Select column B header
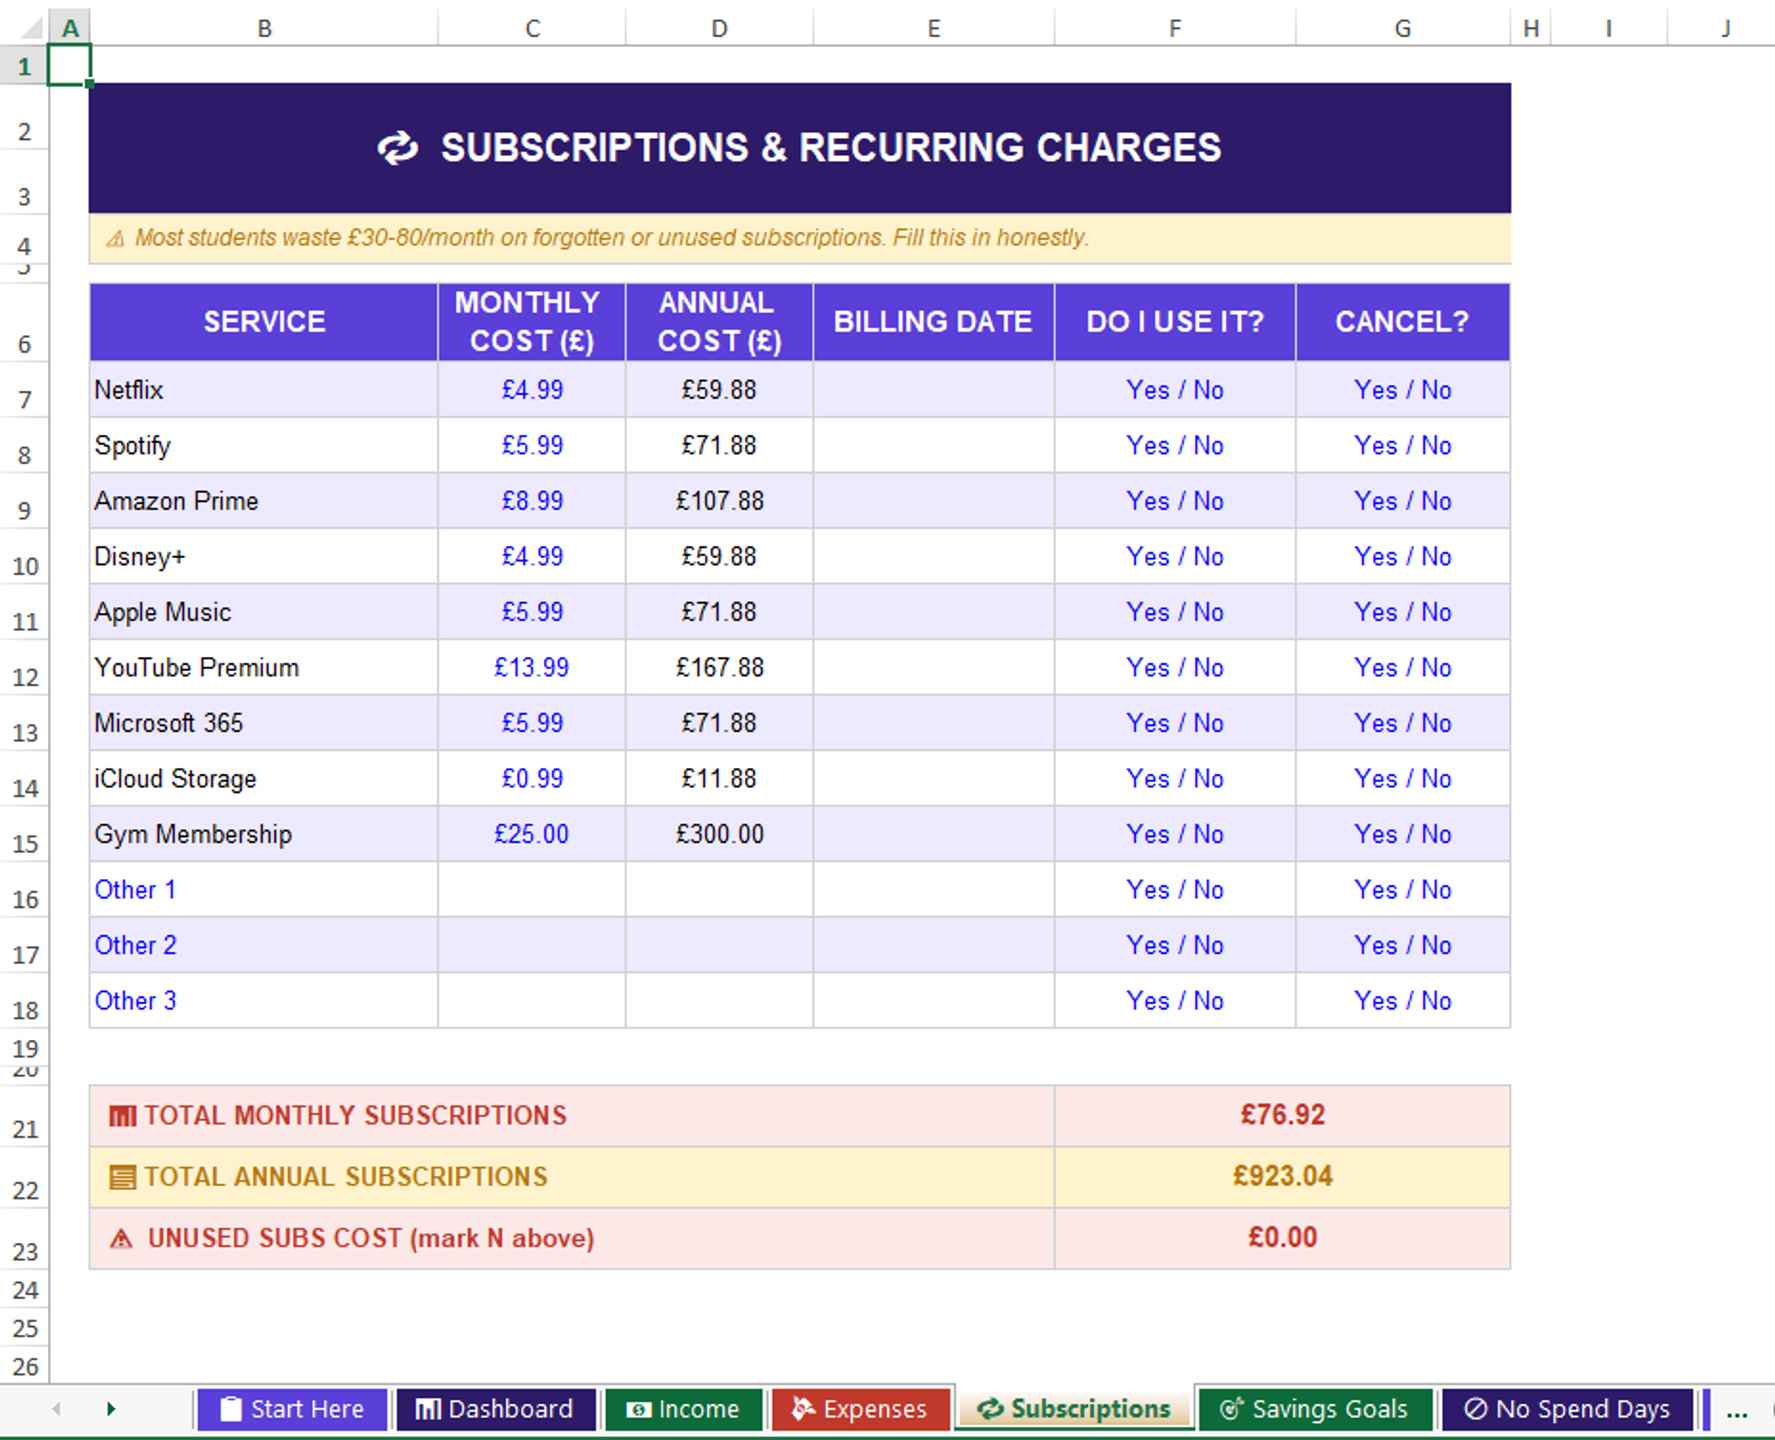Image resolution: width=1775 pixels, height=1440 pixels. pos(264,28)
